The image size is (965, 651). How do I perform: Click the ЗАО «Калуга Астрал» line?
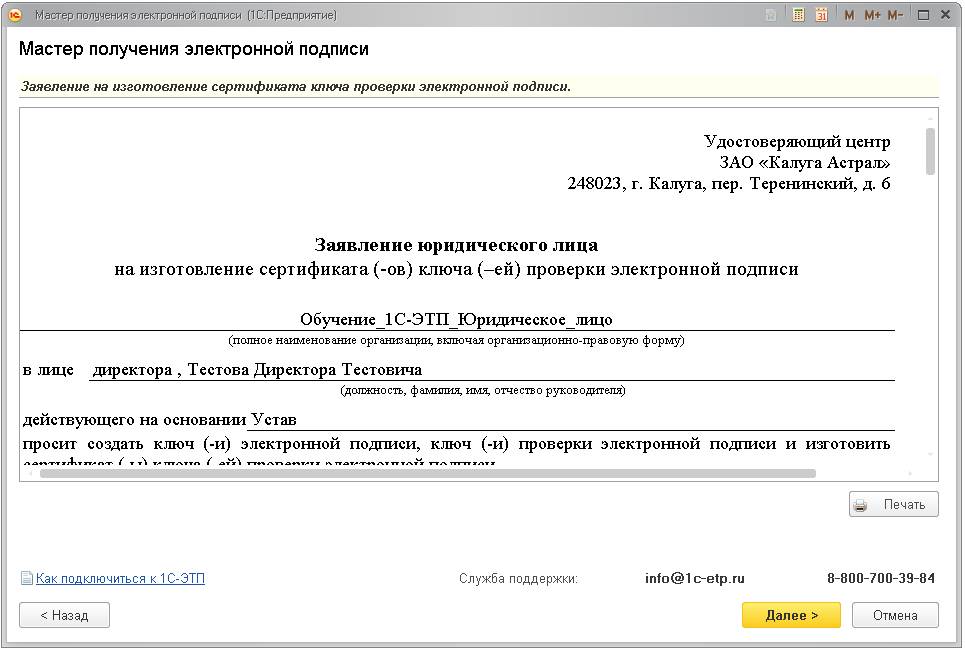tap(805, 162)
